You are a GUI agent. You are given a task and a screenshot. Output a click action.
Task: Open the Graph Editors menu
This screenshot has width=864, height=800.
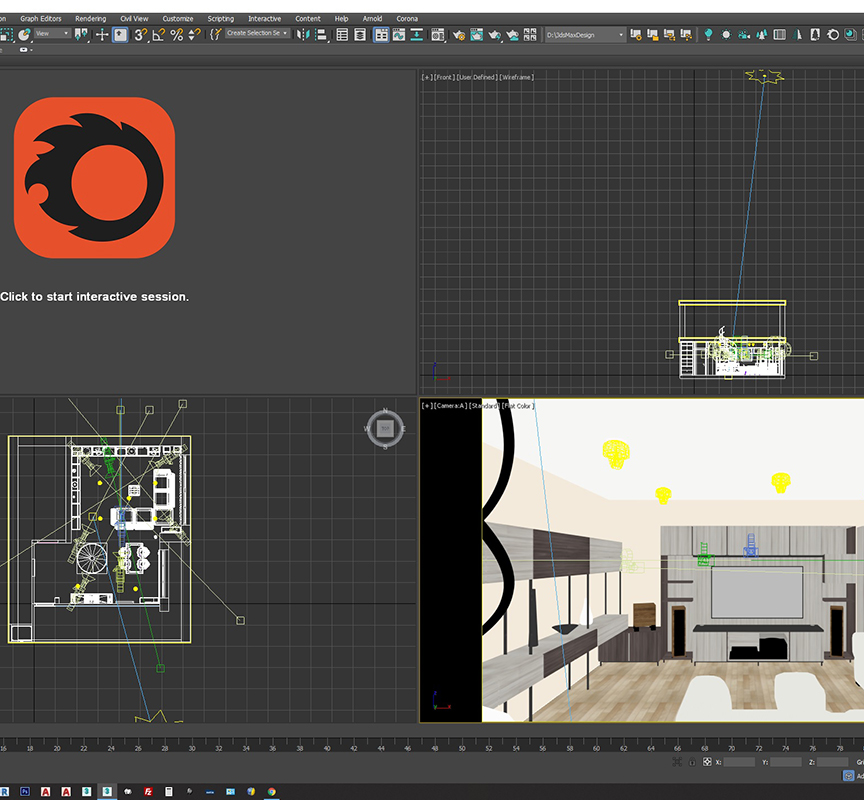(x=41, y=18)
